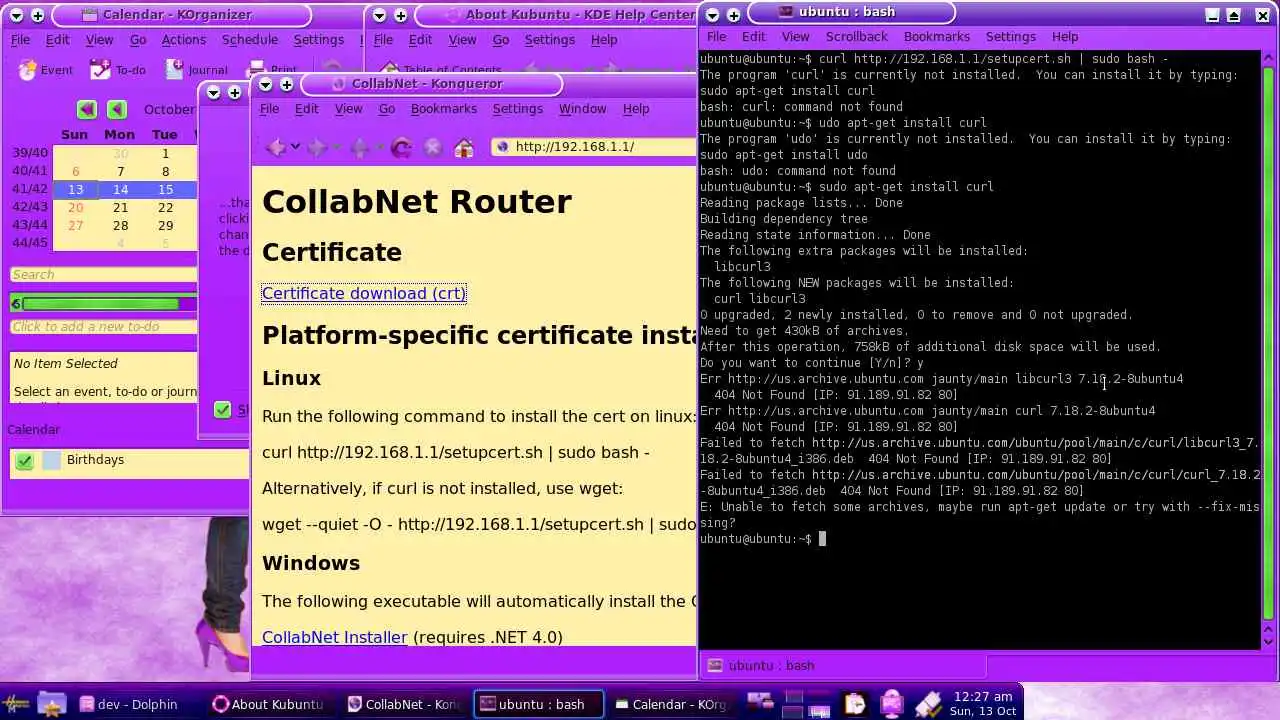Viewport: 1280px width, 720px height.
Task: Open Help Center window menu dropdown arrow
Action: [377, 15]
